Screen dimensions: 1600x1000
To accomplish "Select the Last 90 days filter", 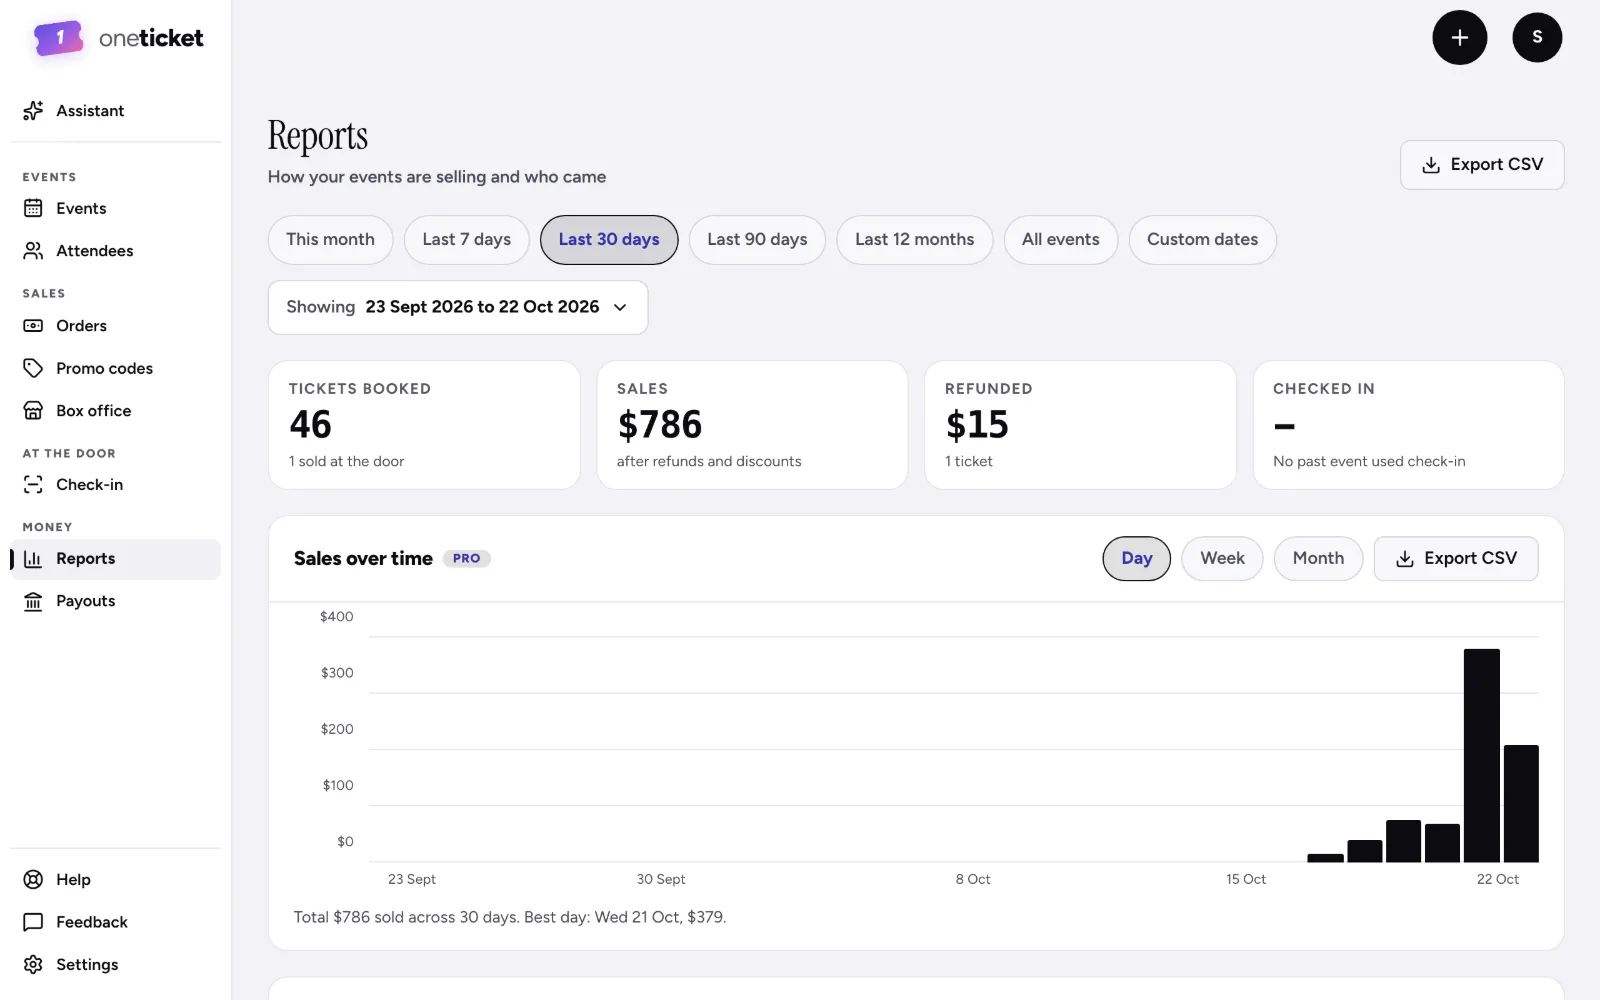I will point(757,240).
